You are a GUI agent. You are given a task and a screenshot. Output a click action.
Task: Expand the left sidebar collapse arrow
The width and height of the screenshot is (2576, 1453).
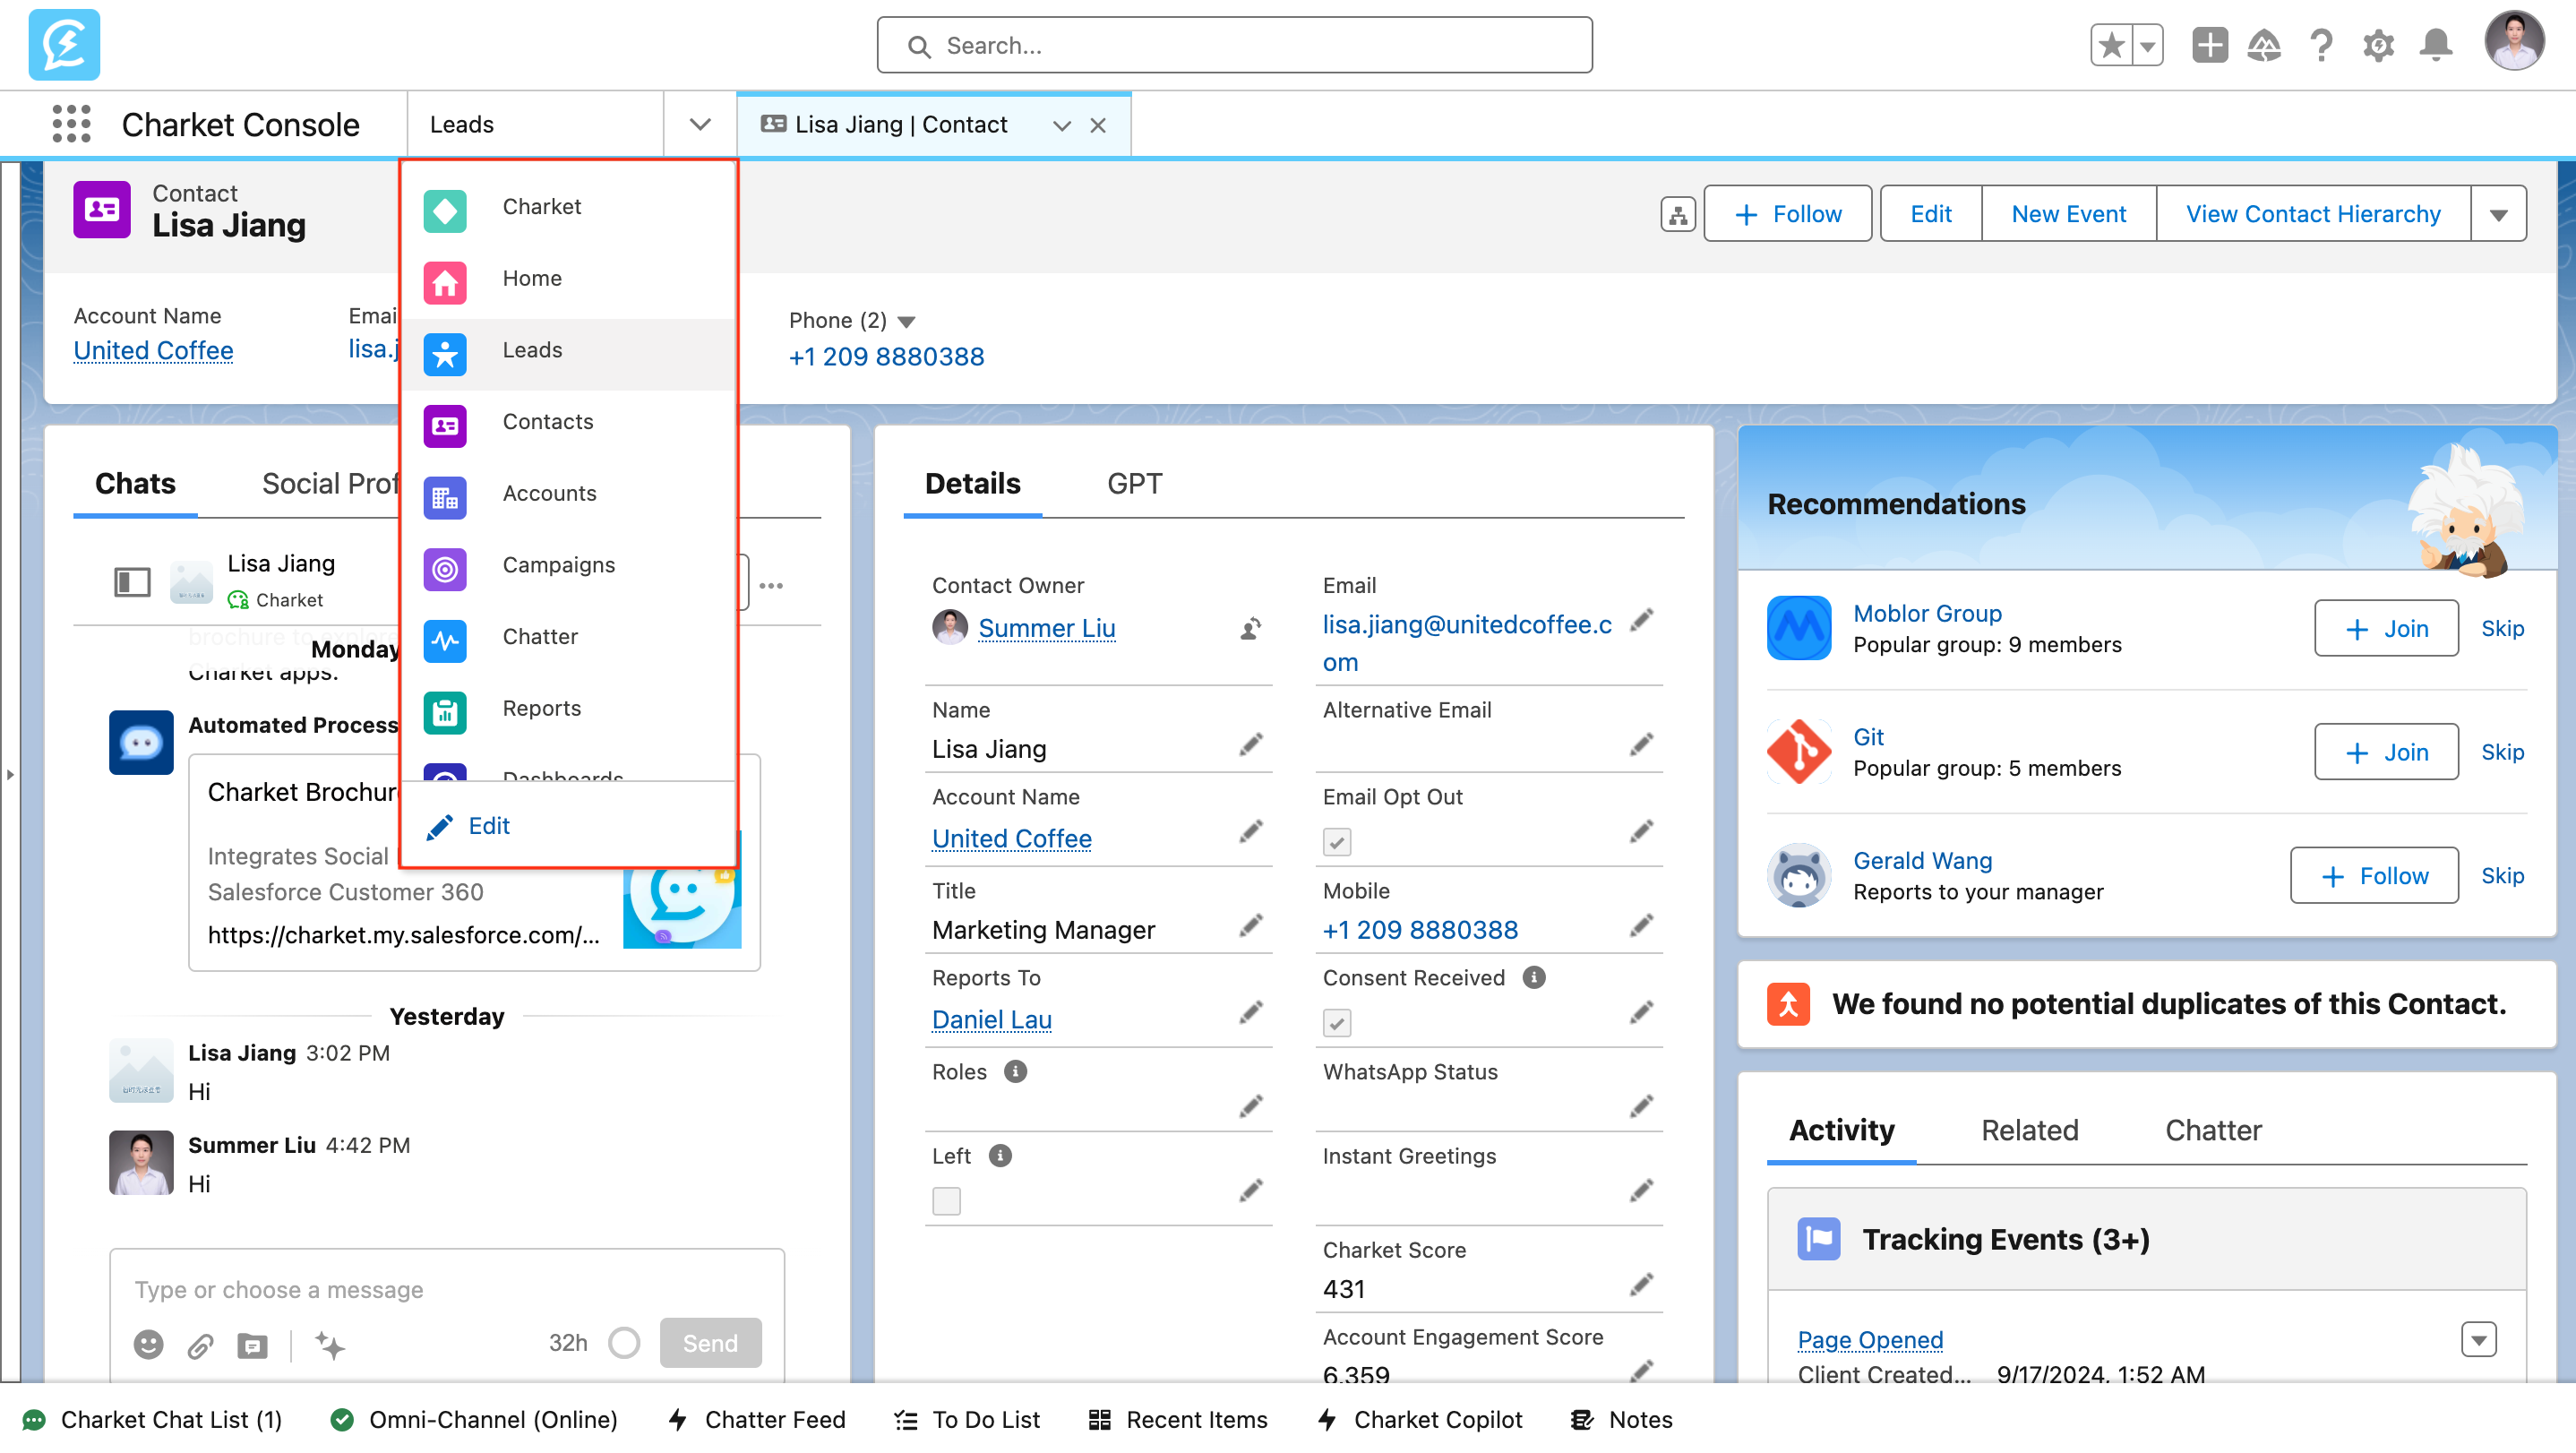[10, 774]
